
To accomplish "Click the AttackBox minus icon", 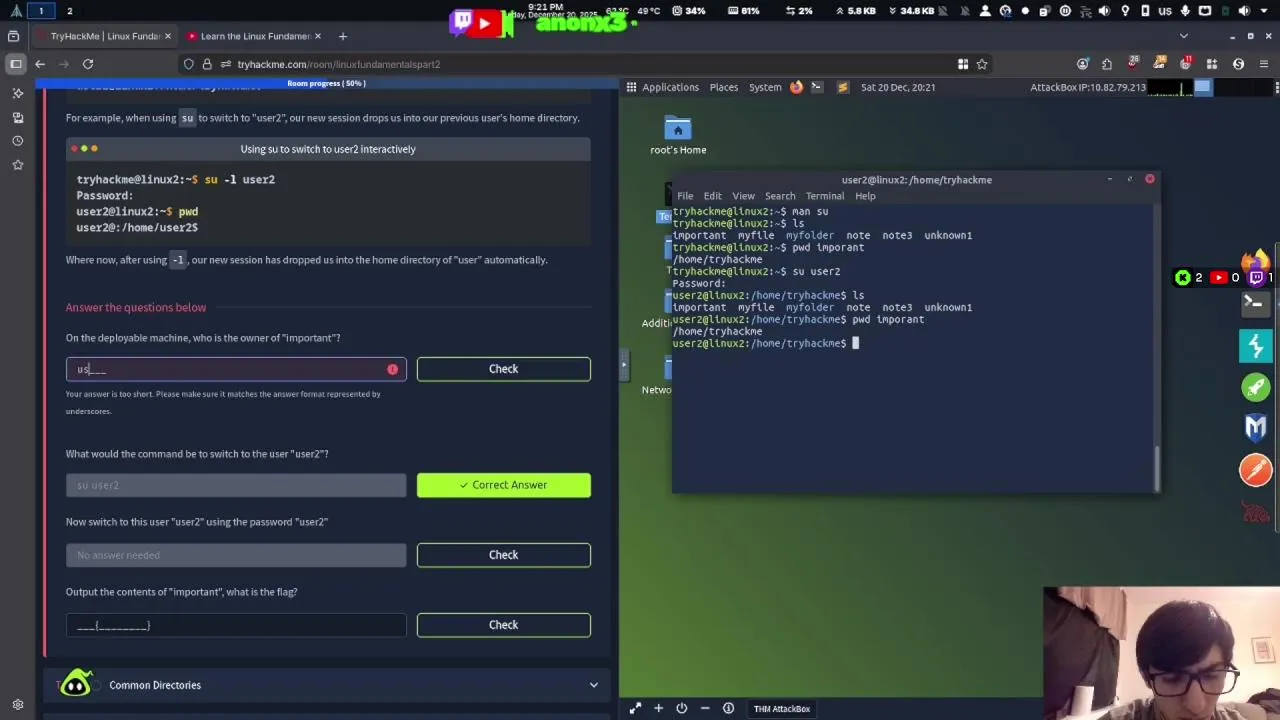I will [705, 708].
